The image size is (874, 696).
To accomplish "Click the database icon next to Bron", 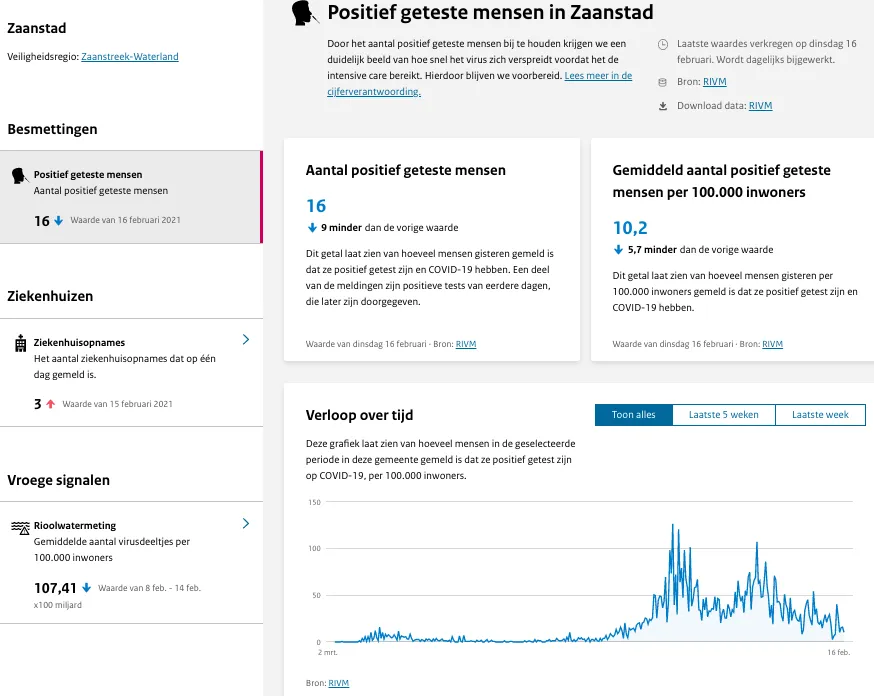I will click(663, 82).
